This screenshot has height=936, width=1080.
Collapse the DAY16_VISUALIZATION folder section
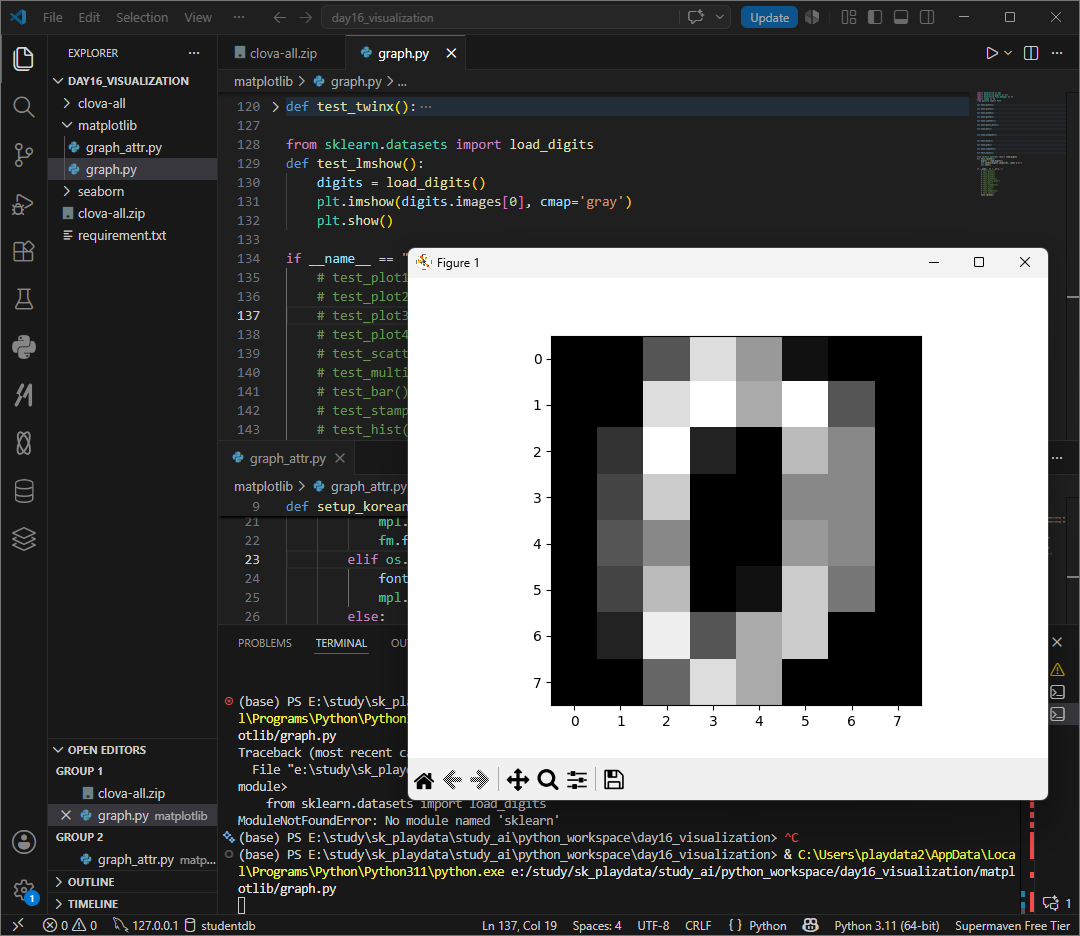pyautogui.click(x=59, y=81)
